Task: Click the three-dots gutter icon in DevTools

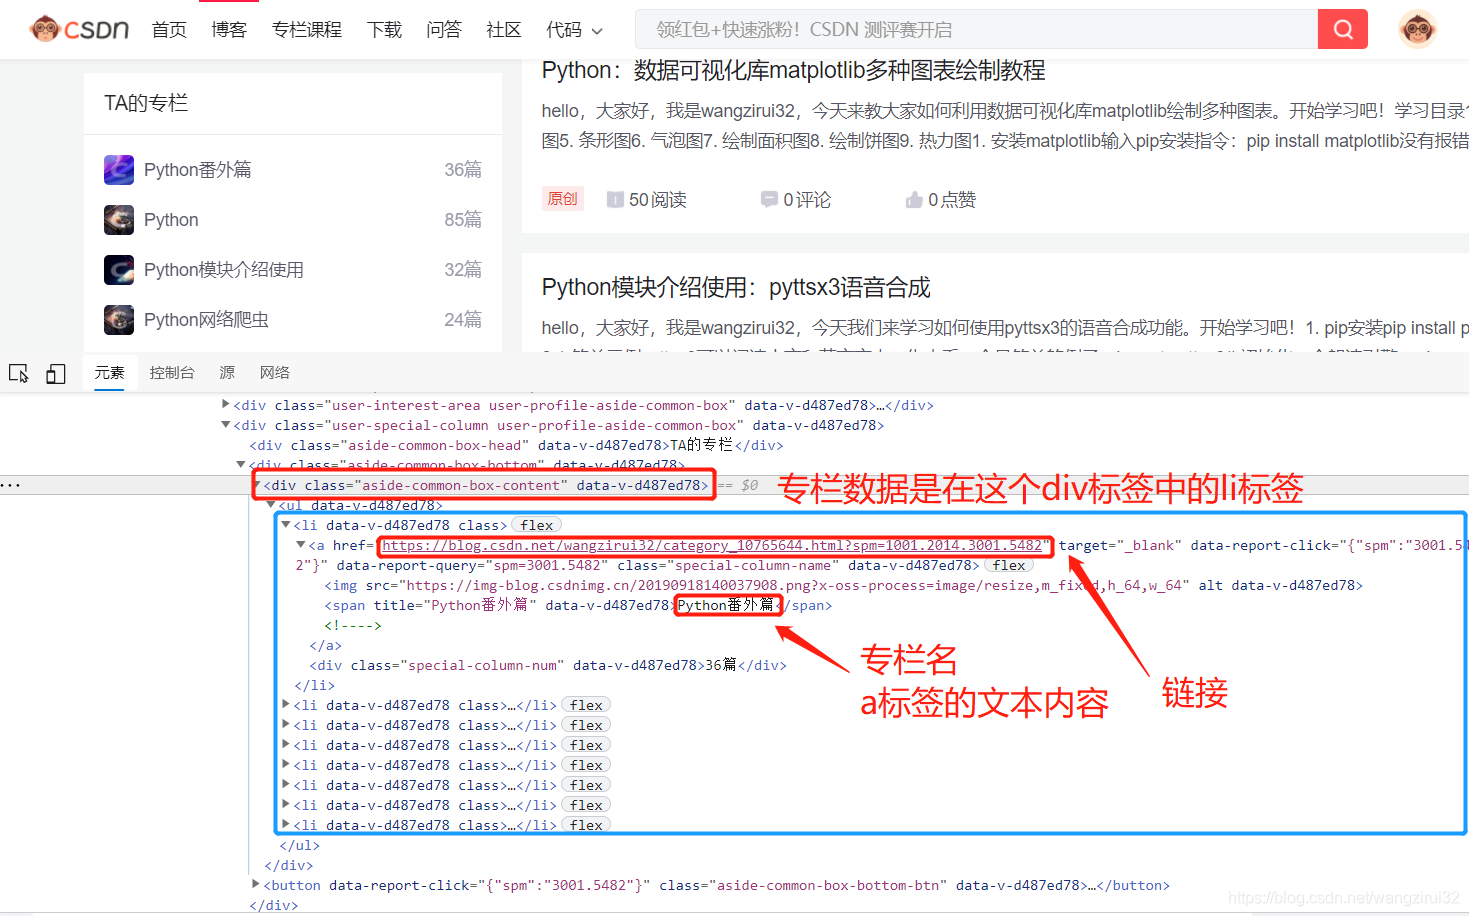Action: pos(10,485)
